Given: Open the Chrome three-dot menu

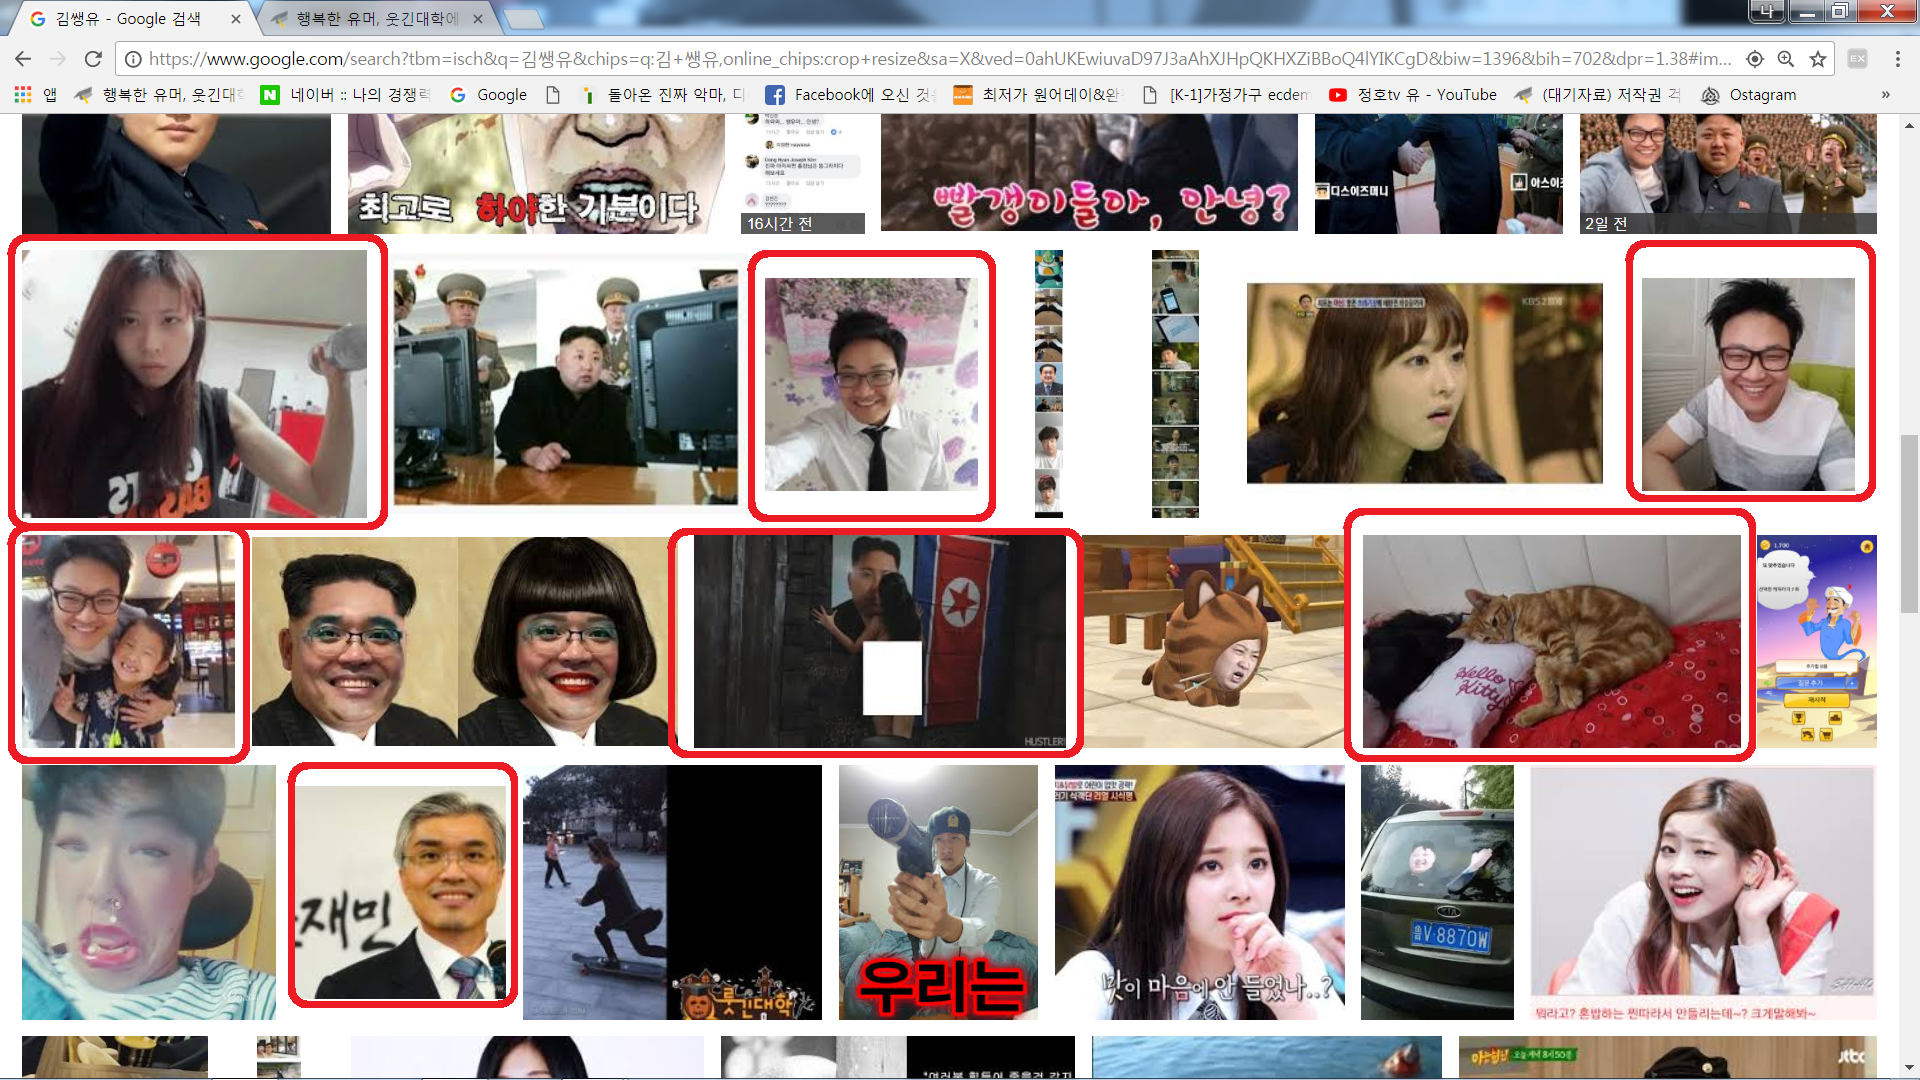Looking at the screenshot, I should (1897, 59).
